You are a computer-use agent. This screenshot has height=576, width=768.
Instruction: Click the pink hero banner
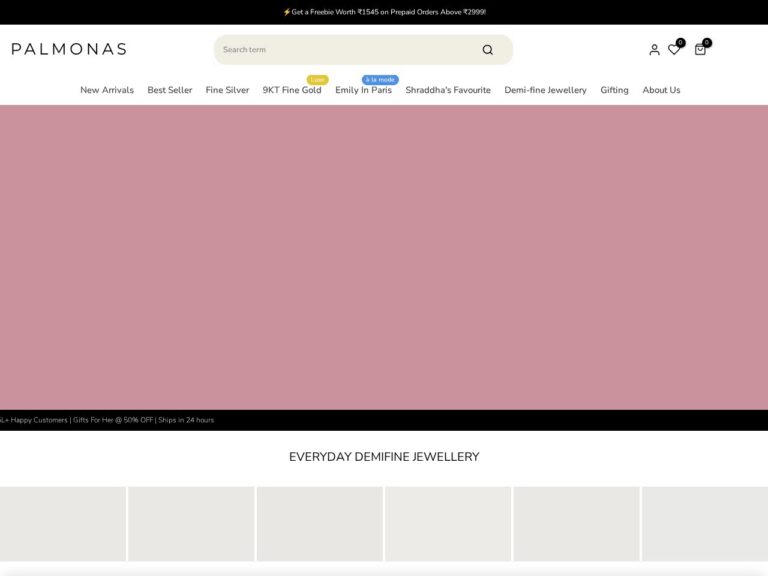tap(384, 257)
